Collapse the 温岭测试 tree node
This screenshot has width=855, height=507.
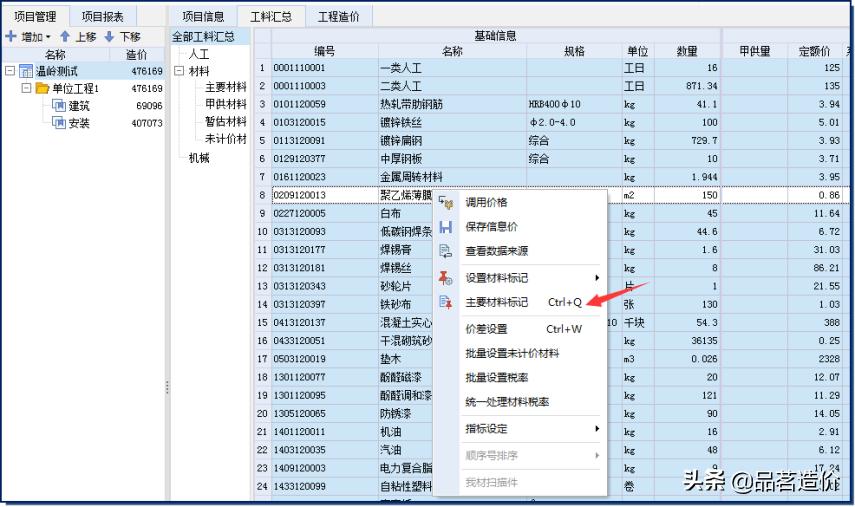coord(10,71)
